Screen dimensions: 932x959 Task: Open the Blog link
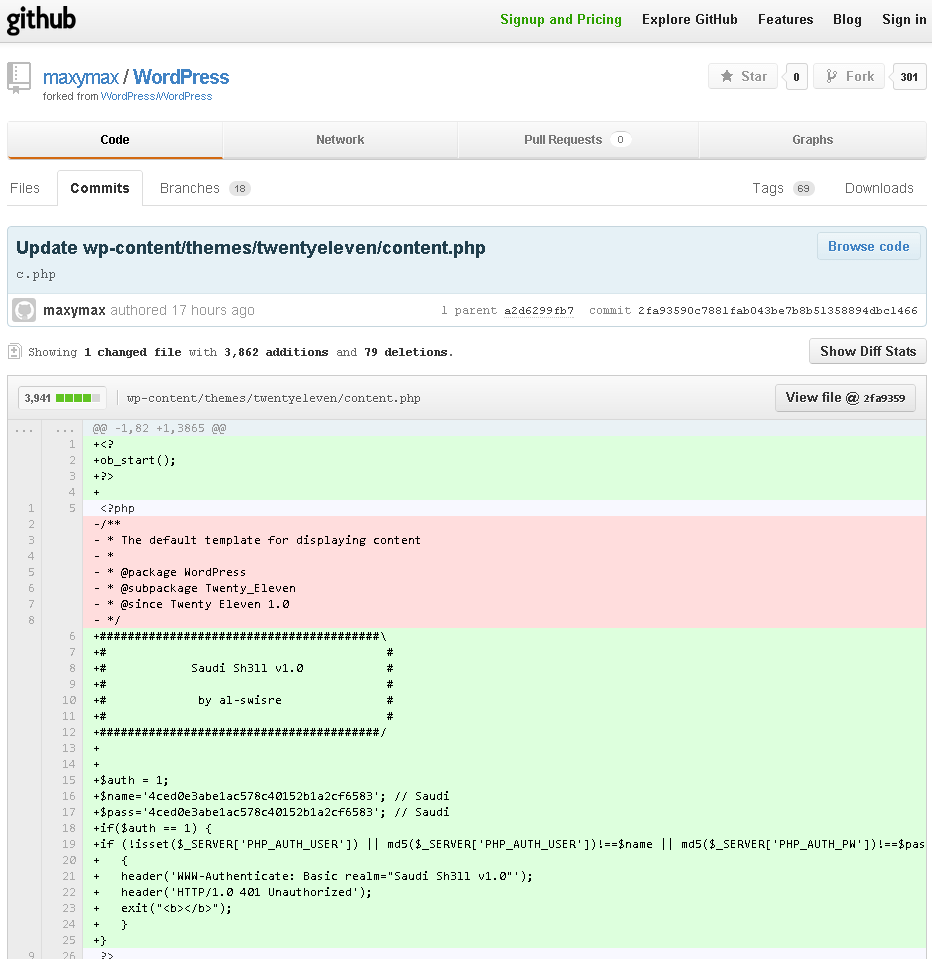[x=847, y=20]
